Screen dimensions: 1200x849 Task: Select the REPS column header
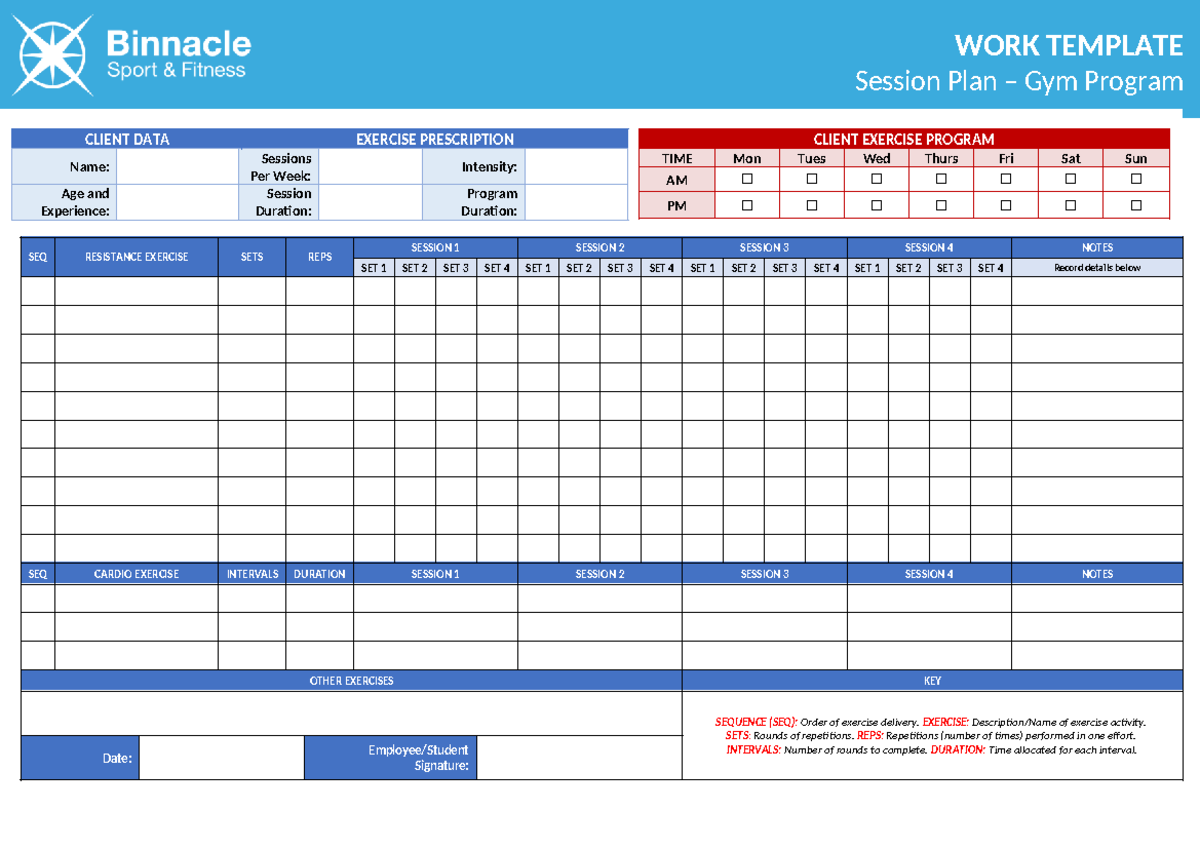(x=320, y=257)
